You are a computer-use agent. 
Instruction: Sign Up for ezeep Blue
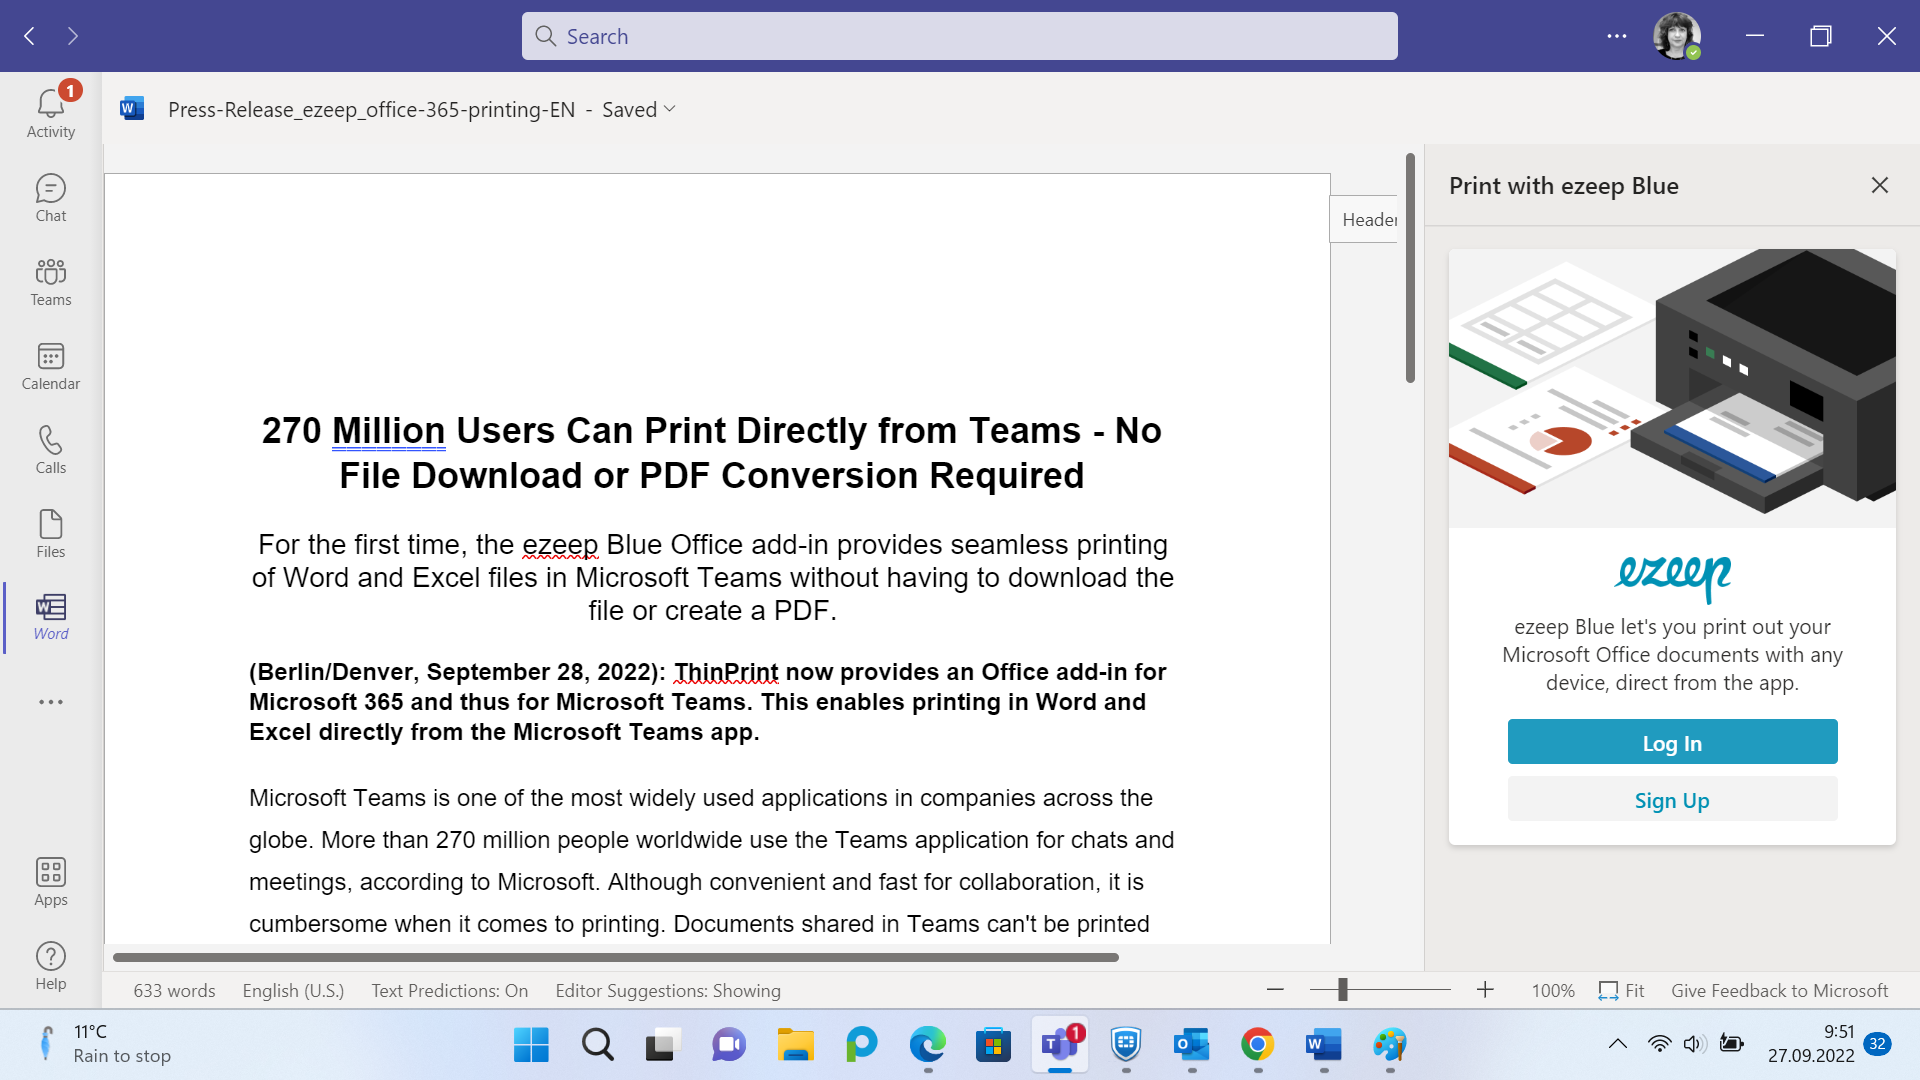pos(1672,800)
